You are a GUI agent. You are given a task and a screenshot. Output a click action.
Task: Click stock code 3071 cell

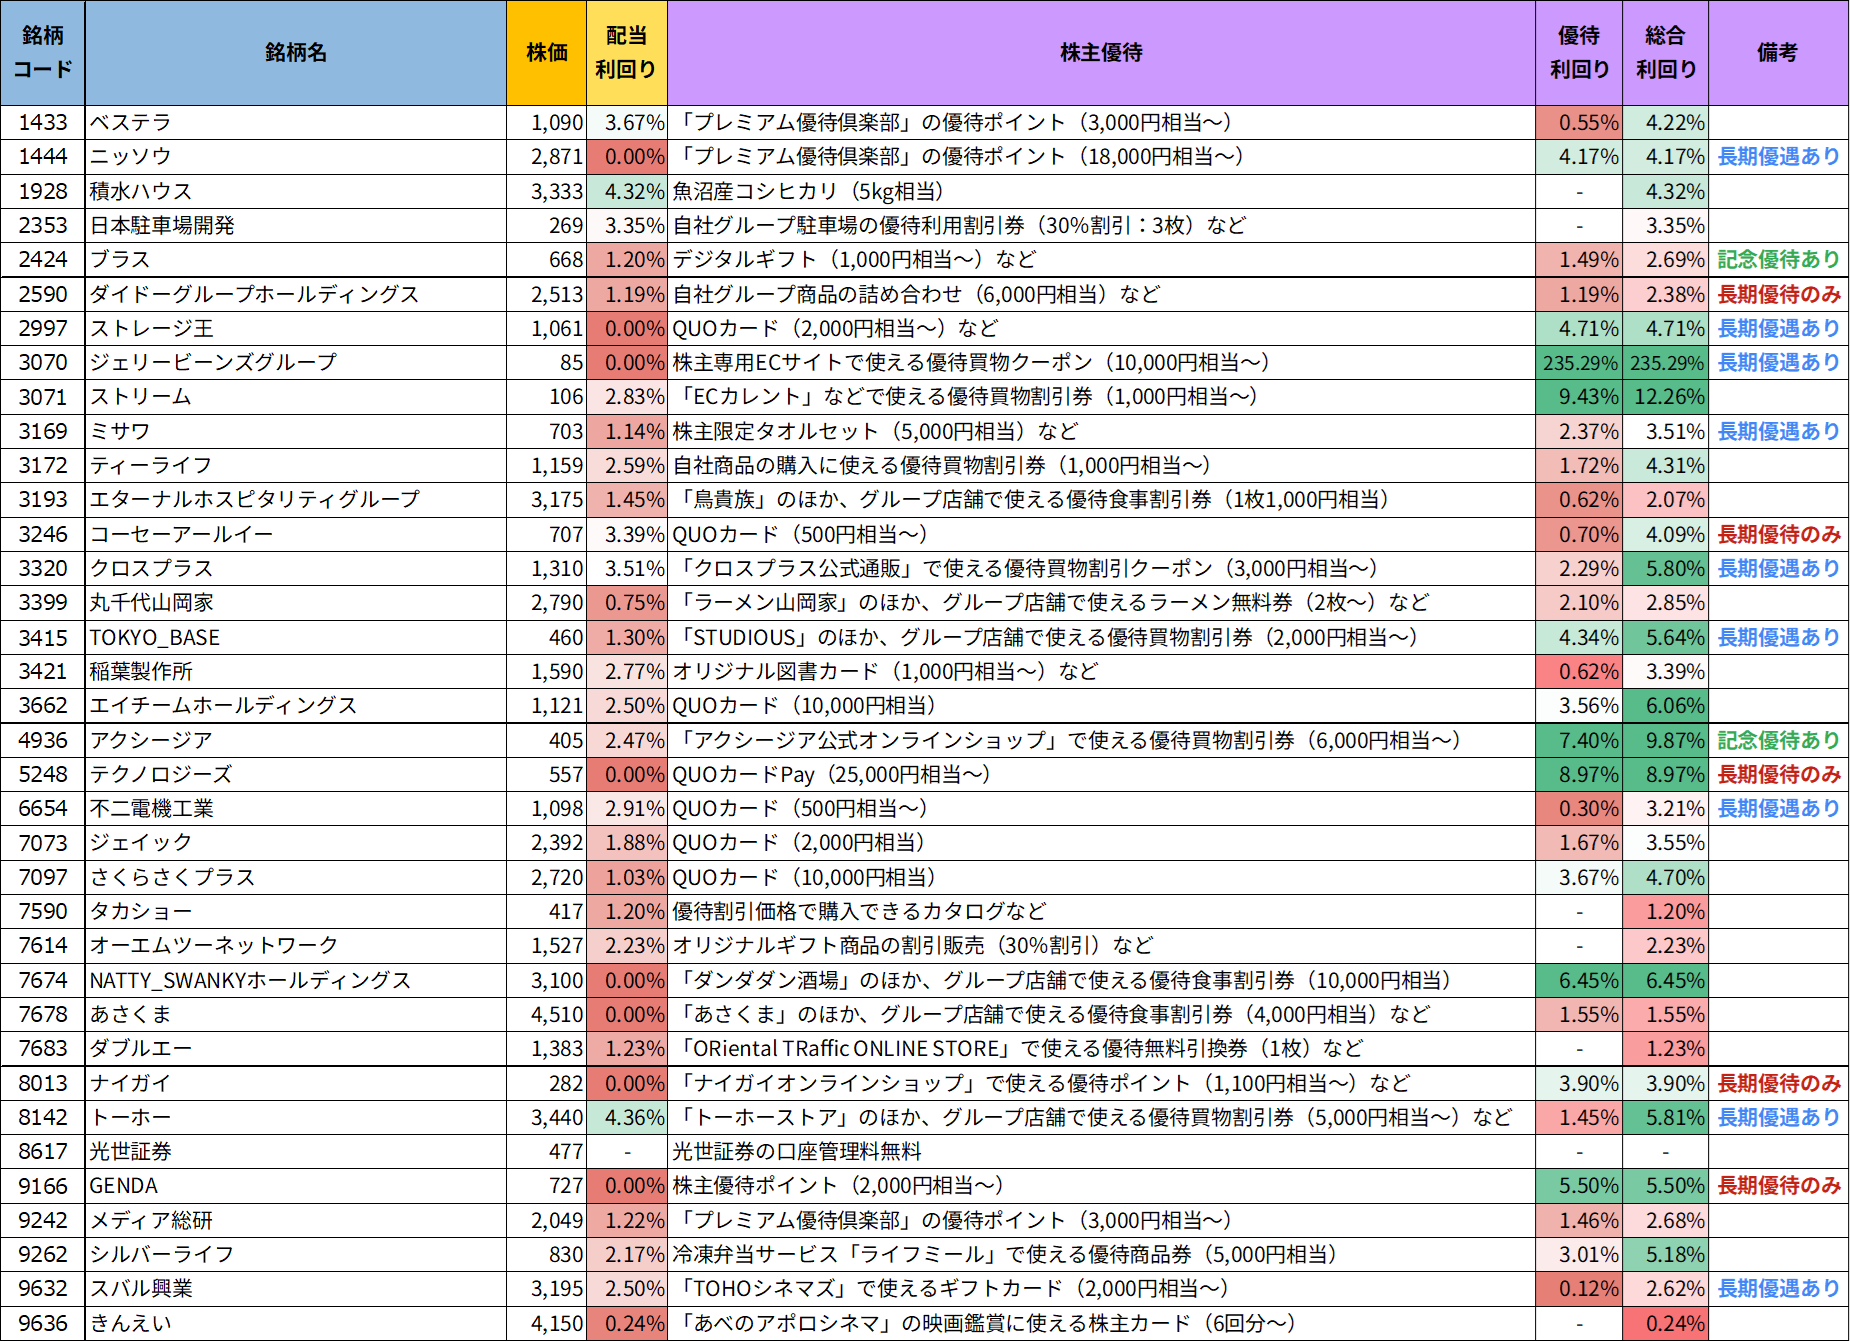tap(43, 397)
